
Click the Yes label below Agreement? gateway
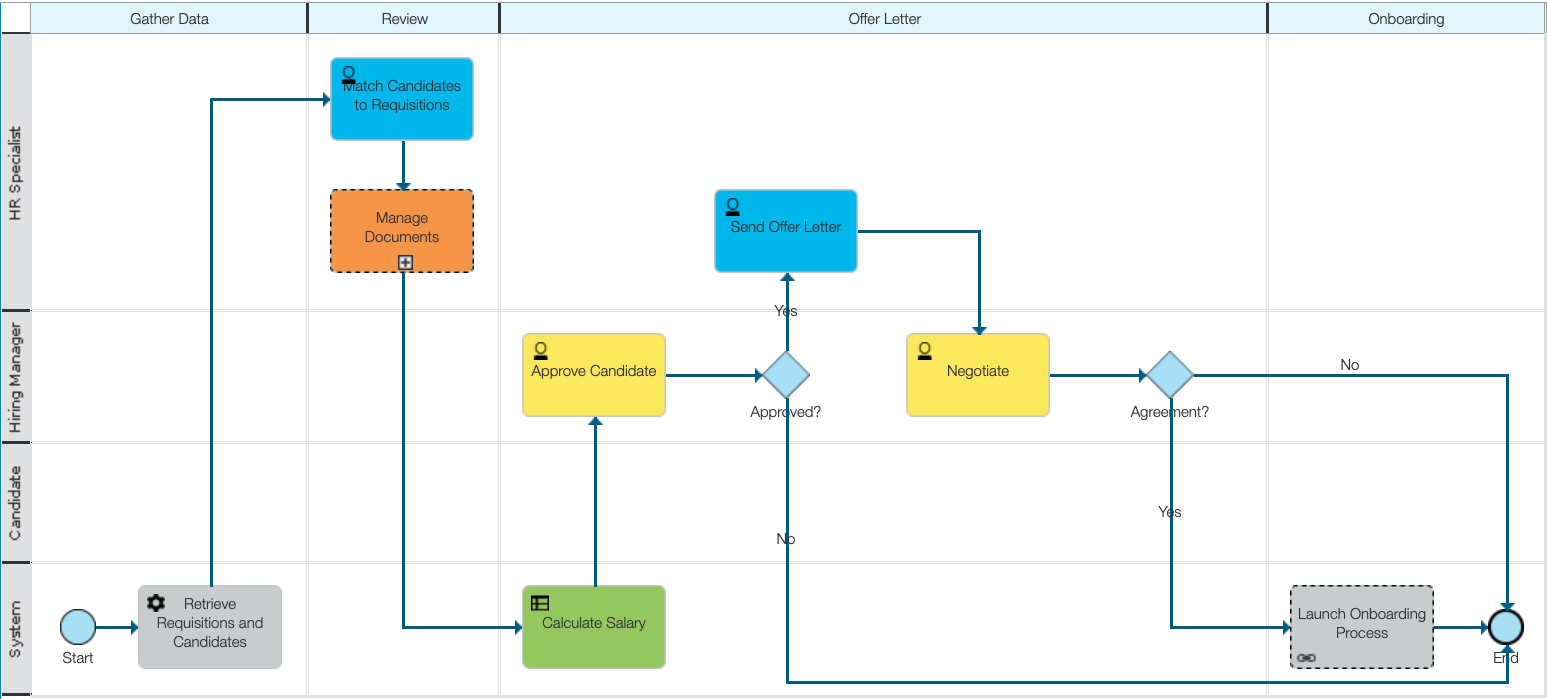coord(1170,512)
